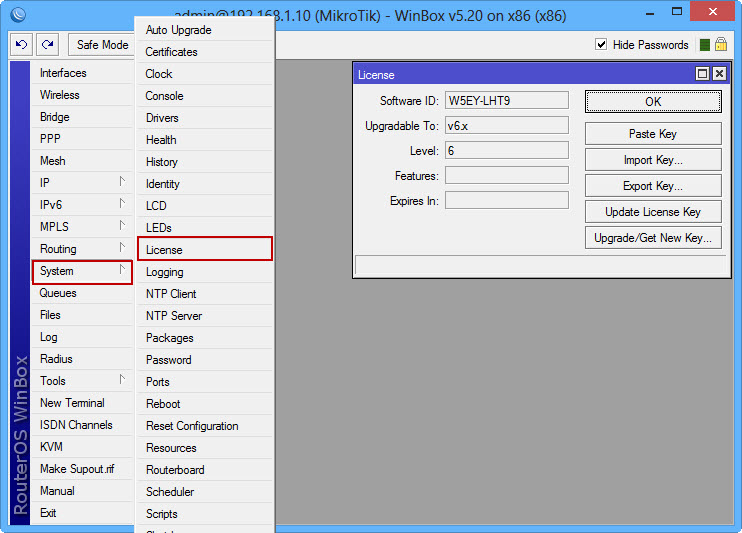Select Password in System submenu

[x=205, y=360]
